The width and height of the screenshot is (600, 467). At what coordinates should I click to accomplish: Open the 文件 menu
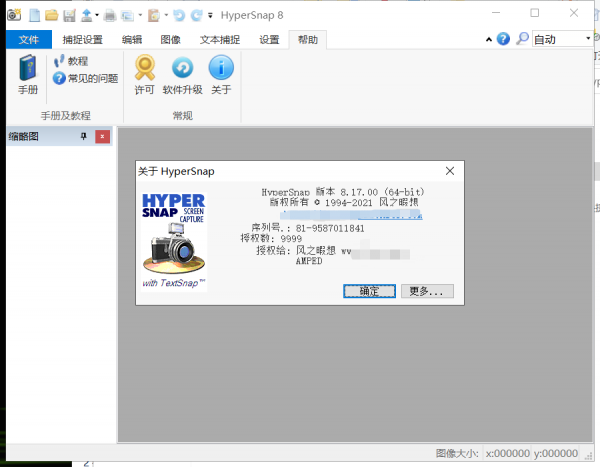click(29, 39)
